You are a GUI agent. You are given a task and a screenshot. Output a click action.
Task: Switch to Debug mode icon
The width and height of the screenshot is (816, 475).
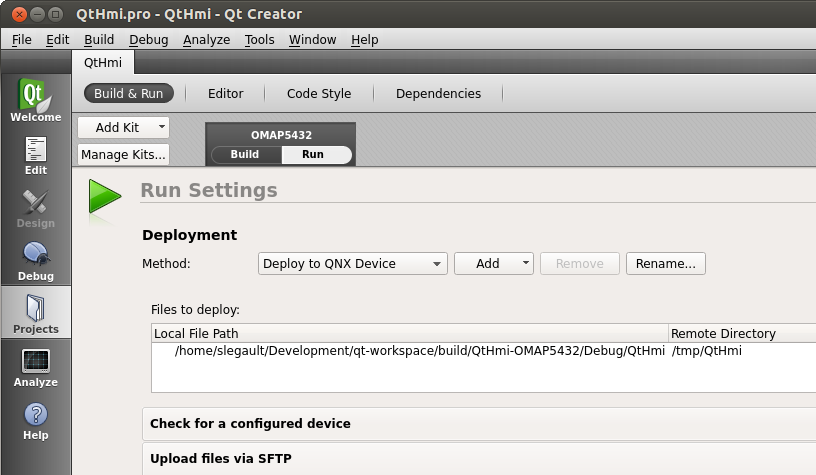tap(35, 261)
